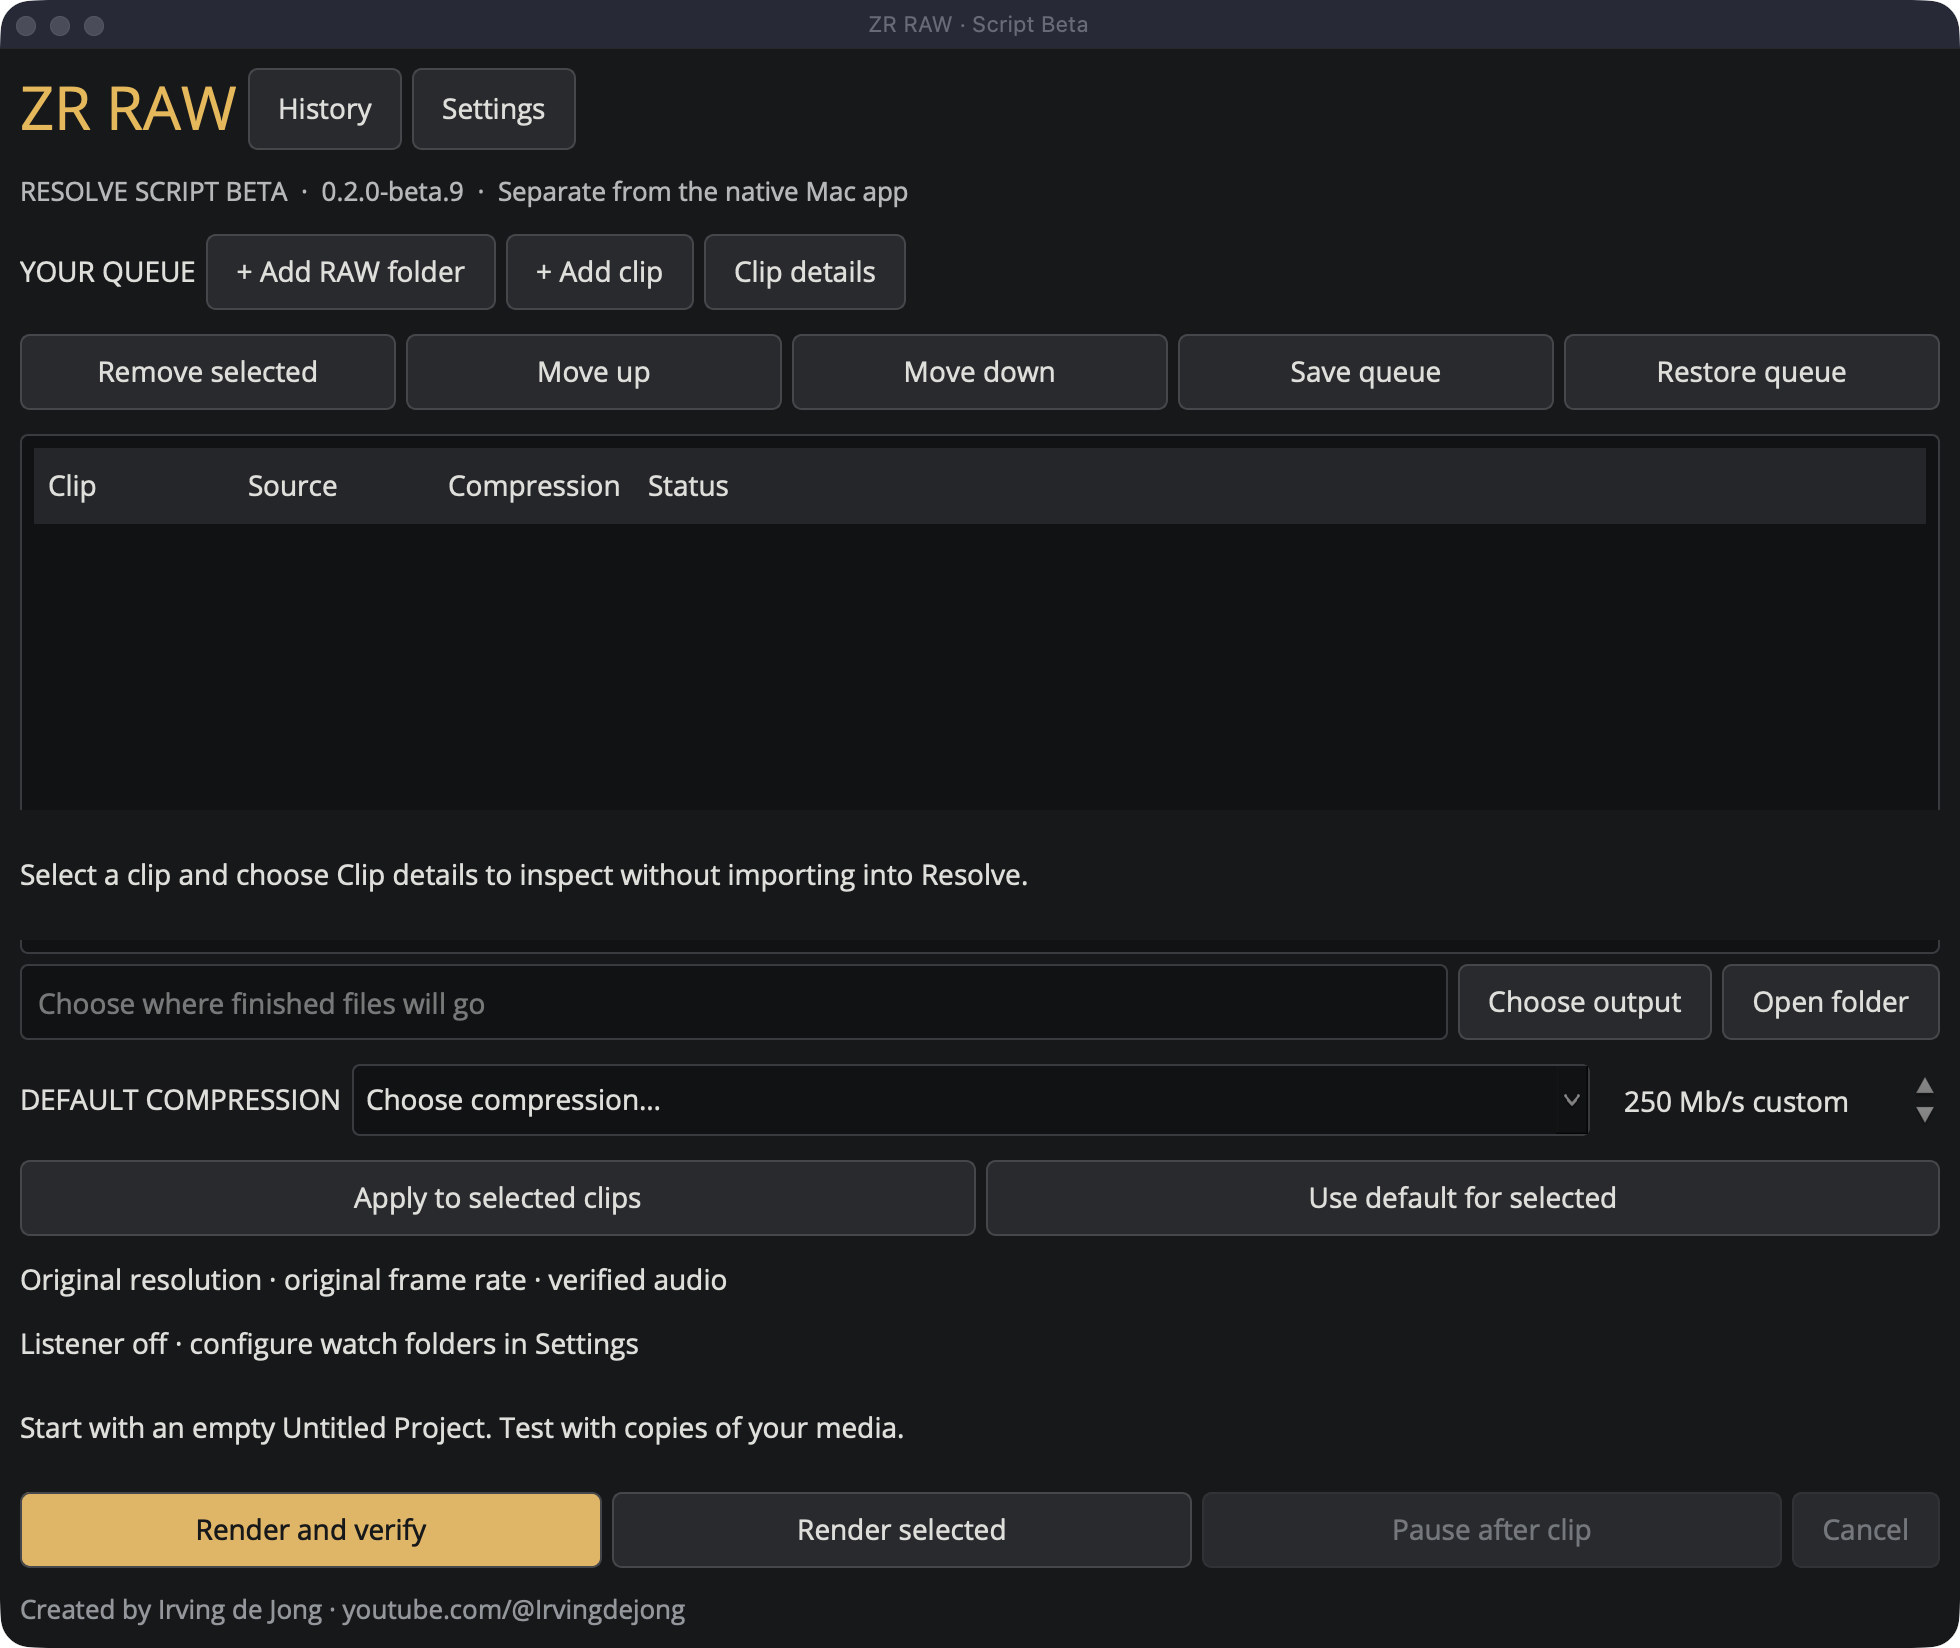Click Pause after clip

[1491, 1530]
